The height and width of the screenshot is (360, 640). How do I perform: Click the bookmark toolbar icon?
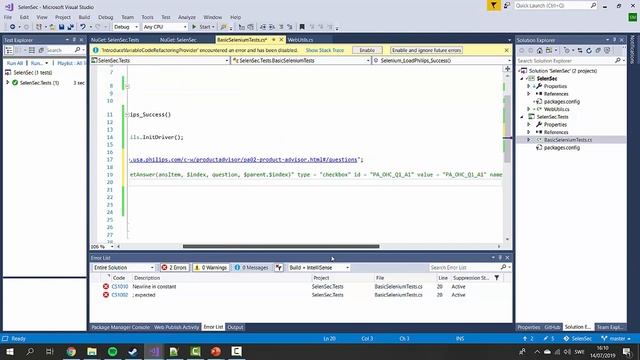(x=302, y=27)
